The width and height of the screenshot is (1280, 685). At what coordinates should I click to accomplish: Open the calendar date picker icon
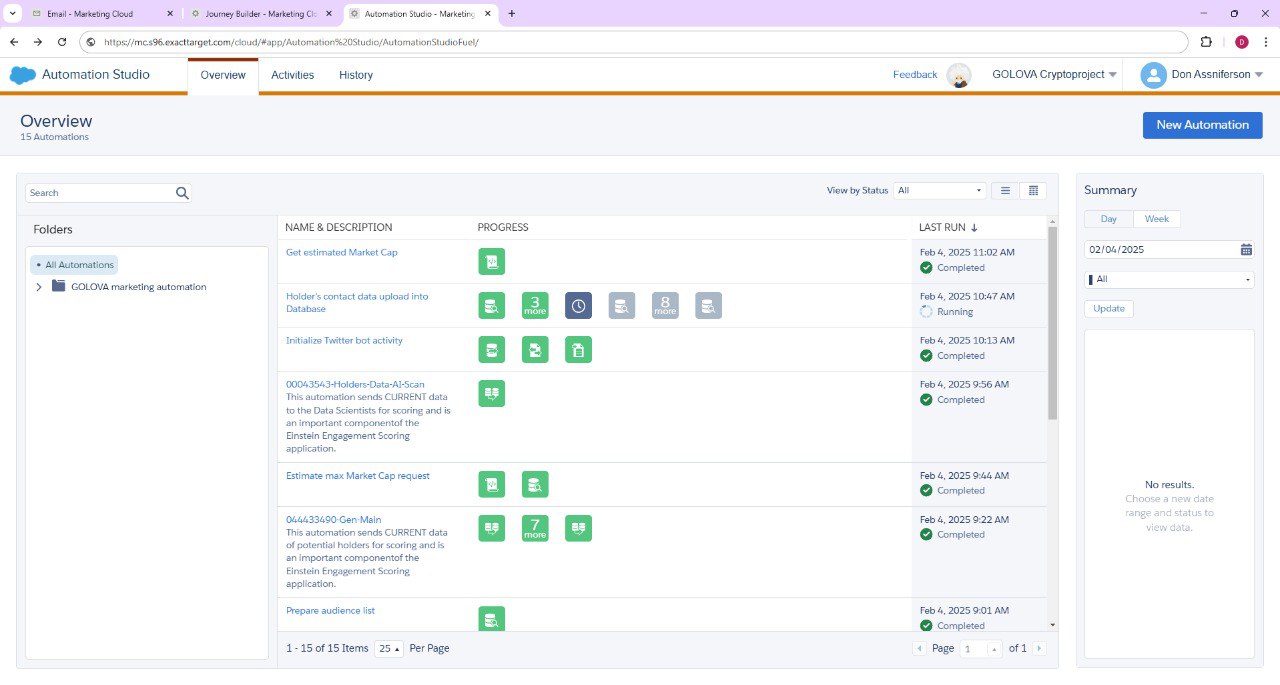click(1246, 250)
